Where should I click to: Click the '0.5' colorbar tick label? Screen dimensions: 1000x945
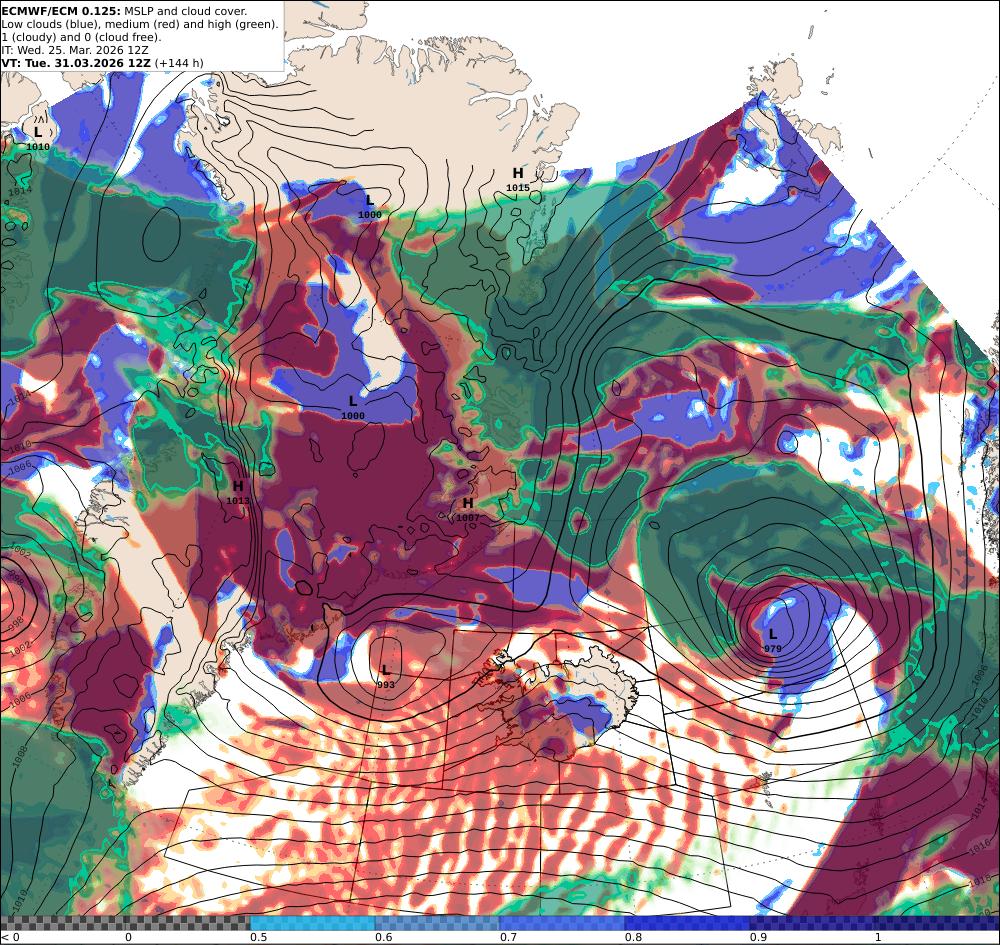[258, 937]
